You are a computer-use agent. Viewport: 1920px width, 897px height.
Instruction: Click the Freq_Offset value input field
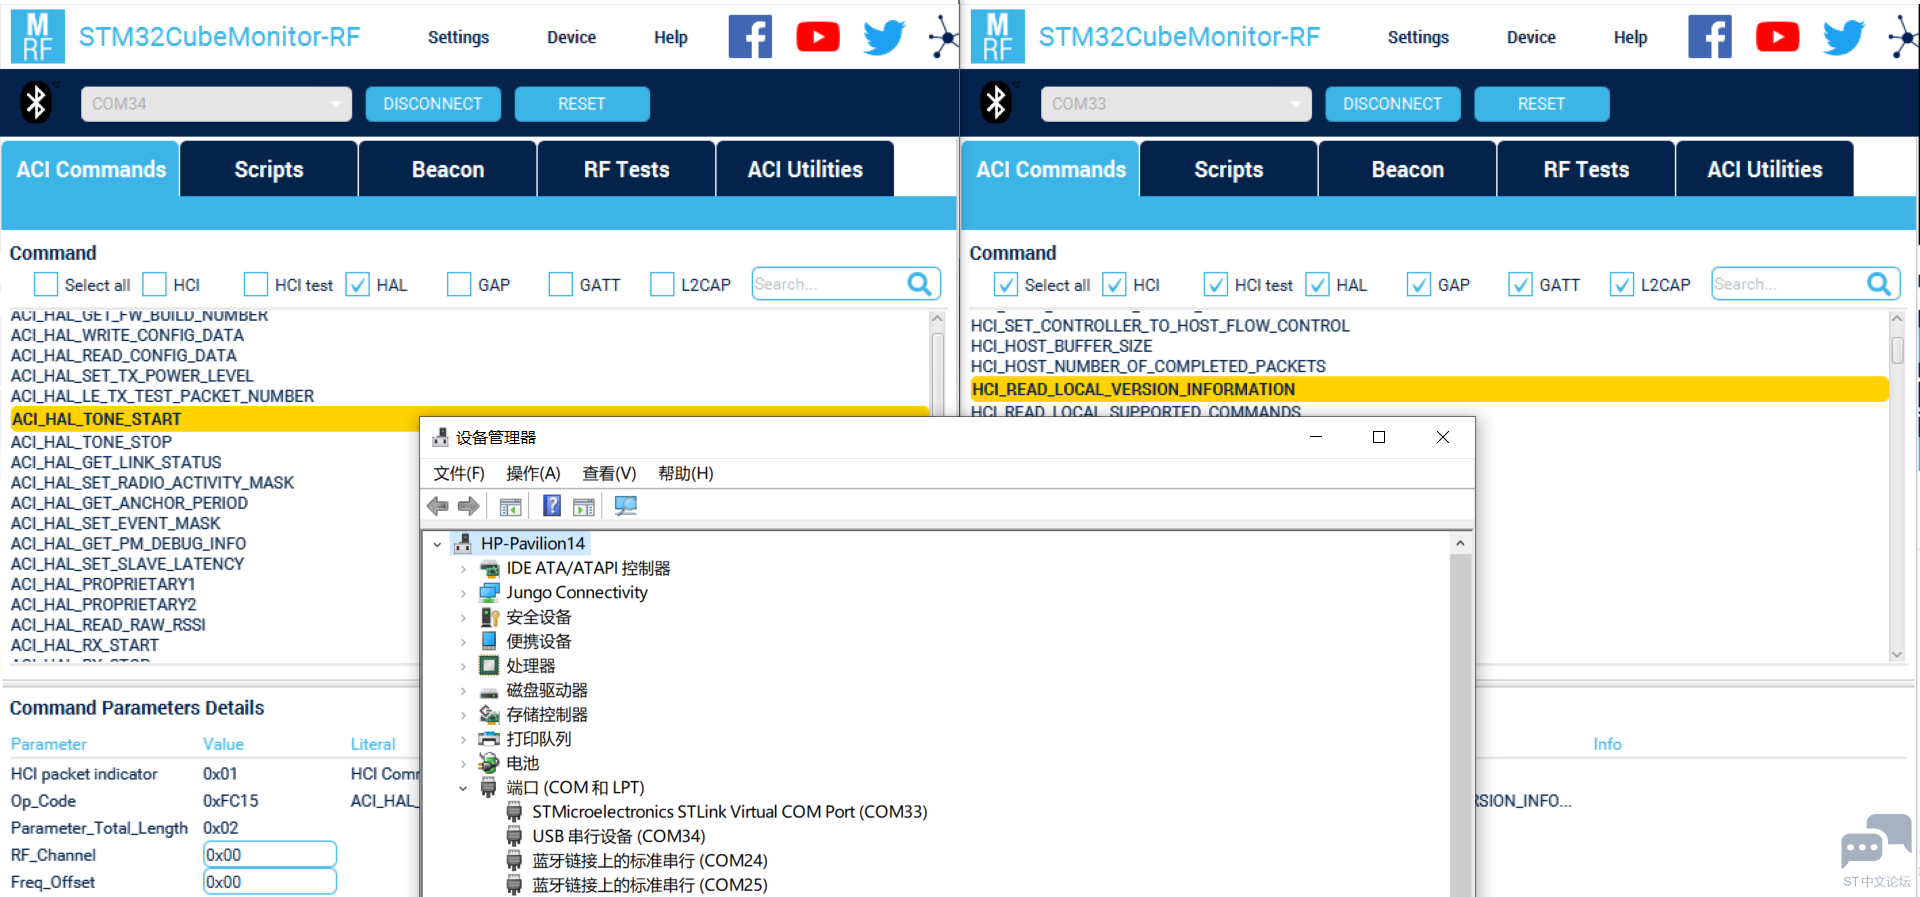point(270,882)
